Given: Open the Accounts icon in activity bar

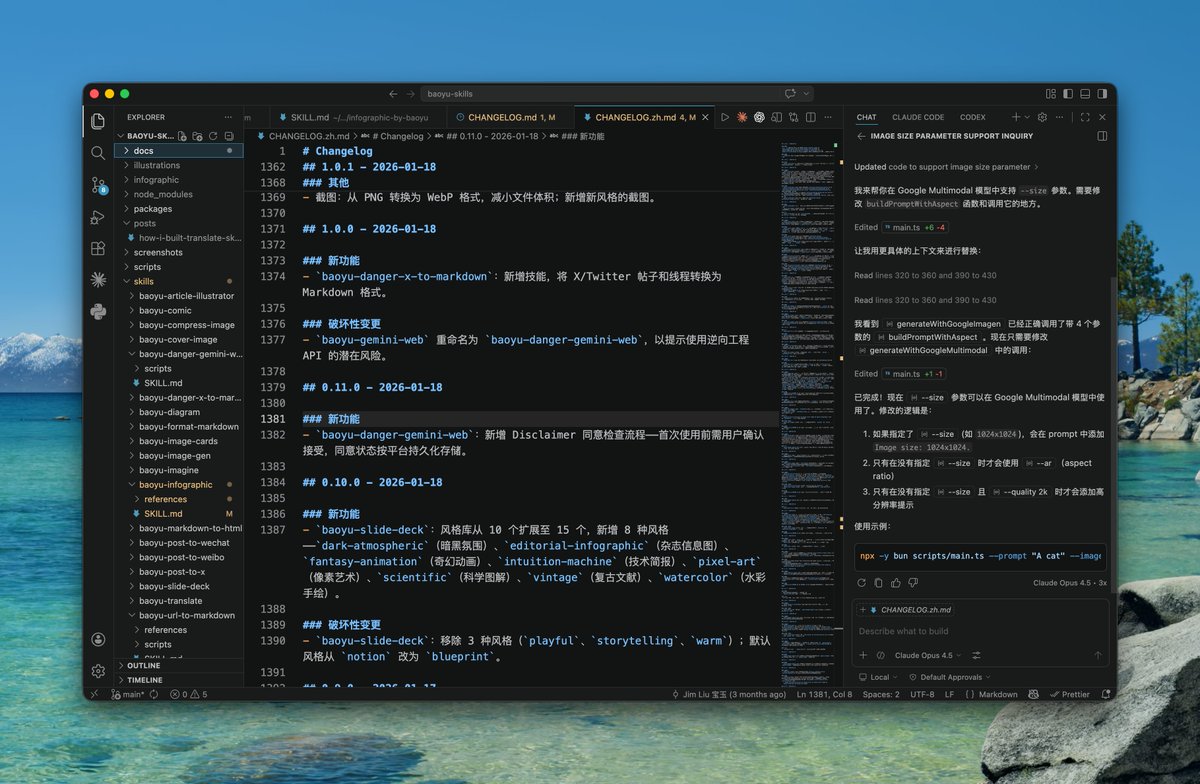Looking at the screenshot, I should (x=98, y=639).
